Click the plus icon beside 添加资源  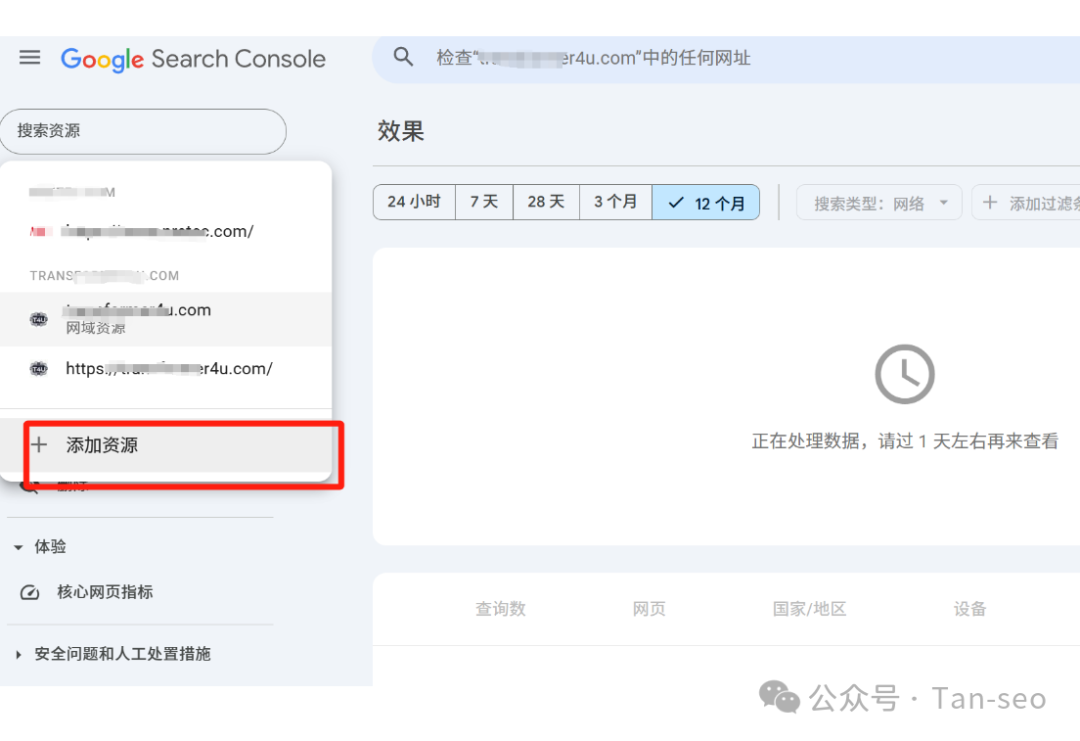(41, 445)
